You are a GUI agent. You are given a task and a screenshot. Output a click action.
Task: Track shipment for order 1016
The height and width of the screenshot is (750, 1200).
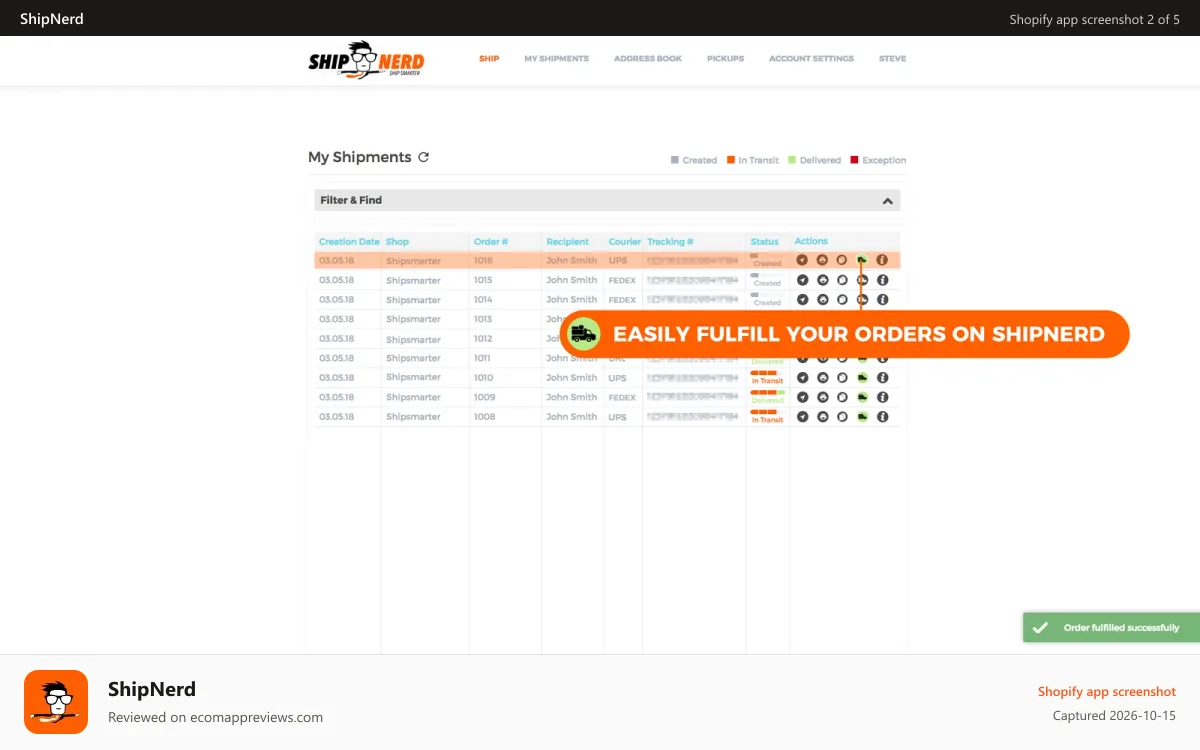[802, 260]
